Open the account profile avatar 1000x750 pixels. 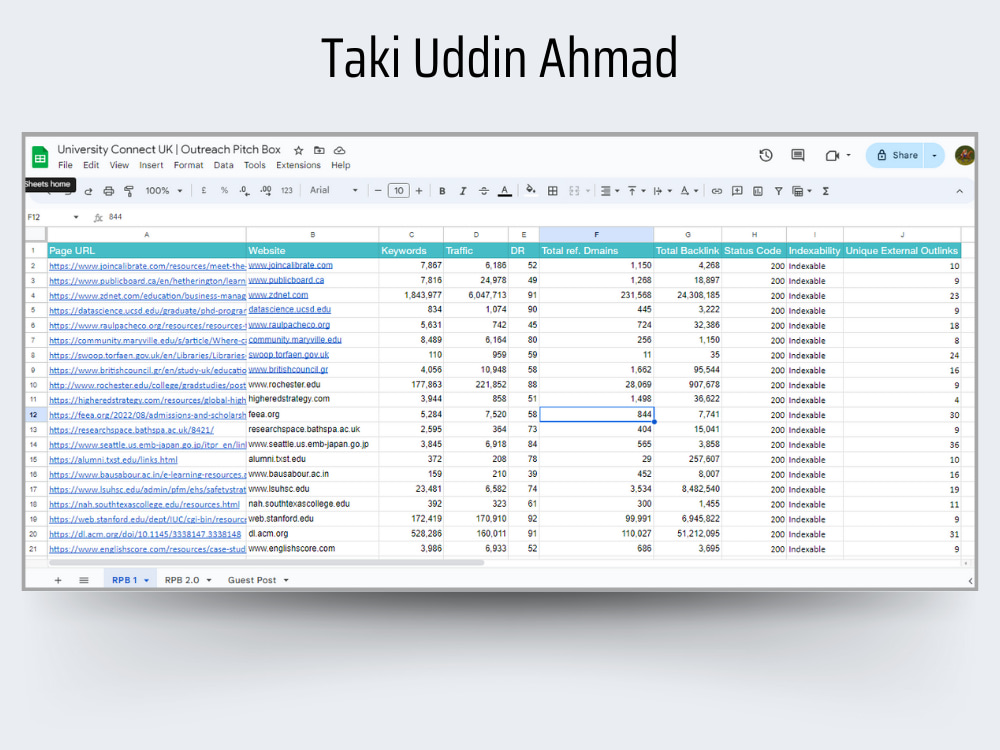click(964, 156)
